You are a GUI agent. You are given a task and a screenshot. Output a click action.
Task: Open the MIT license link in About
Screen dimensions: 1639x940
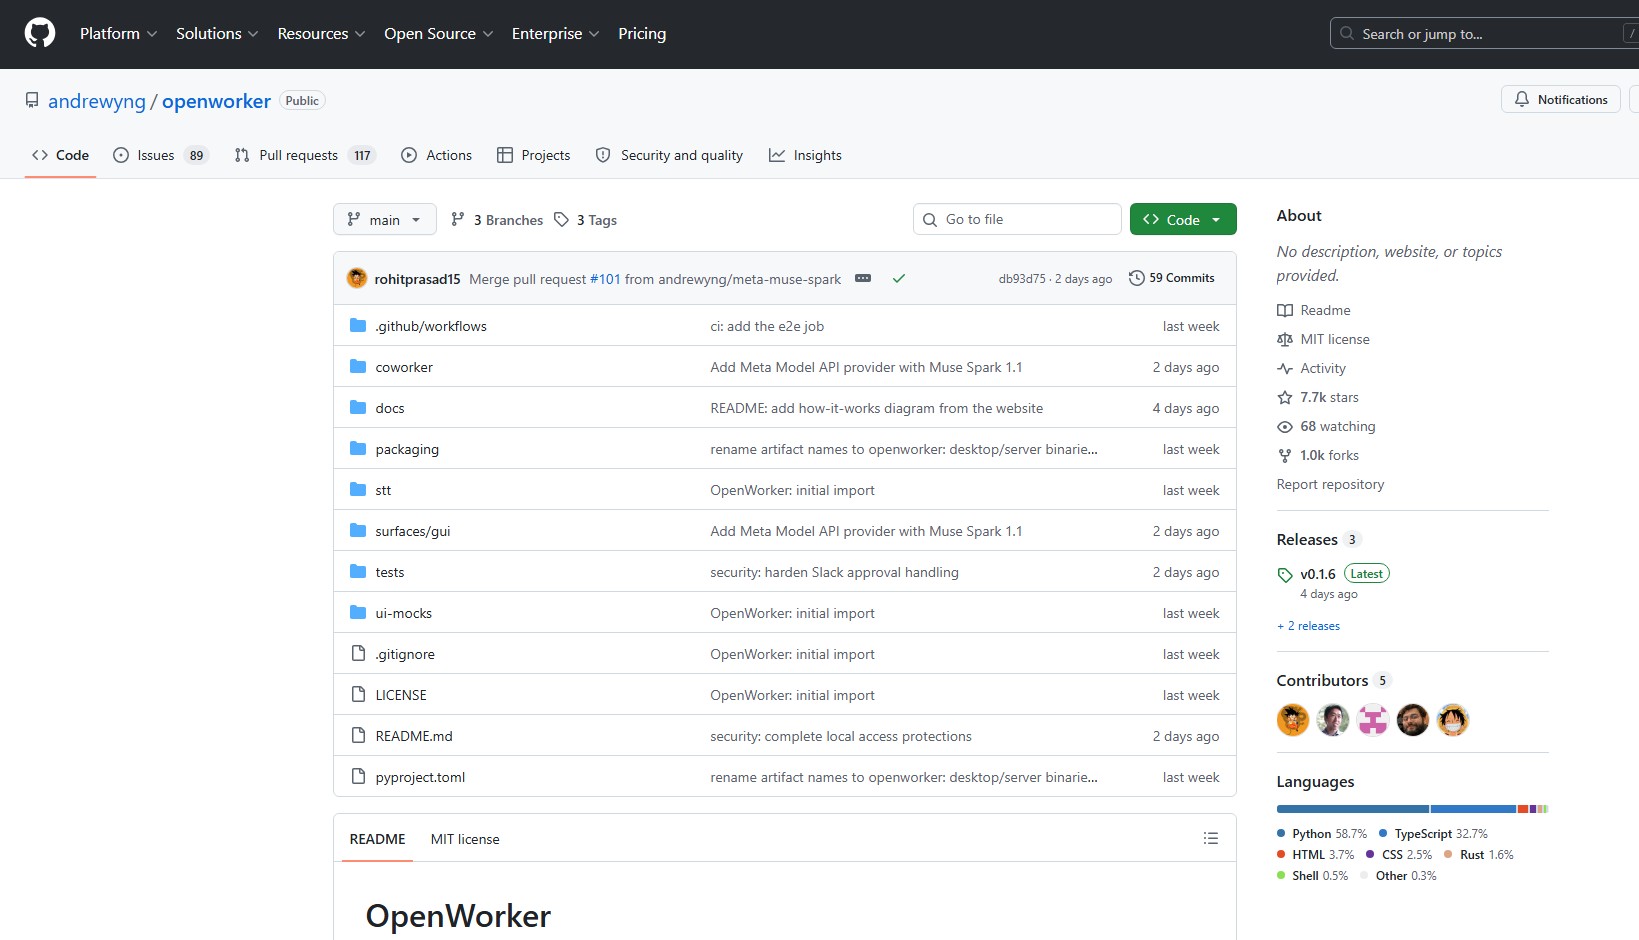tap(1323, 339)
